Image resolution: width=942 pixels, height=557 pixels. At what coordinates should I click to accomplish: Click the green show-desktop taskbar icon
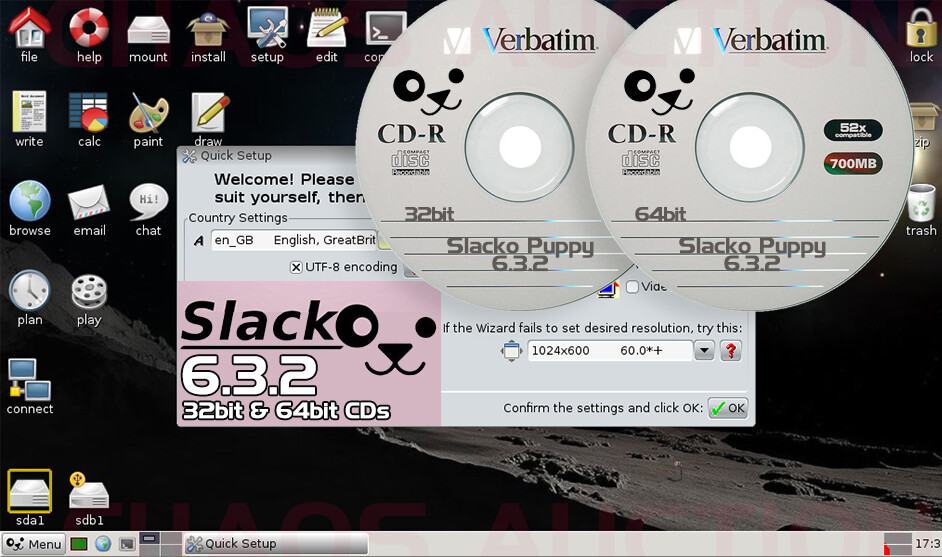tap(79, 544)
